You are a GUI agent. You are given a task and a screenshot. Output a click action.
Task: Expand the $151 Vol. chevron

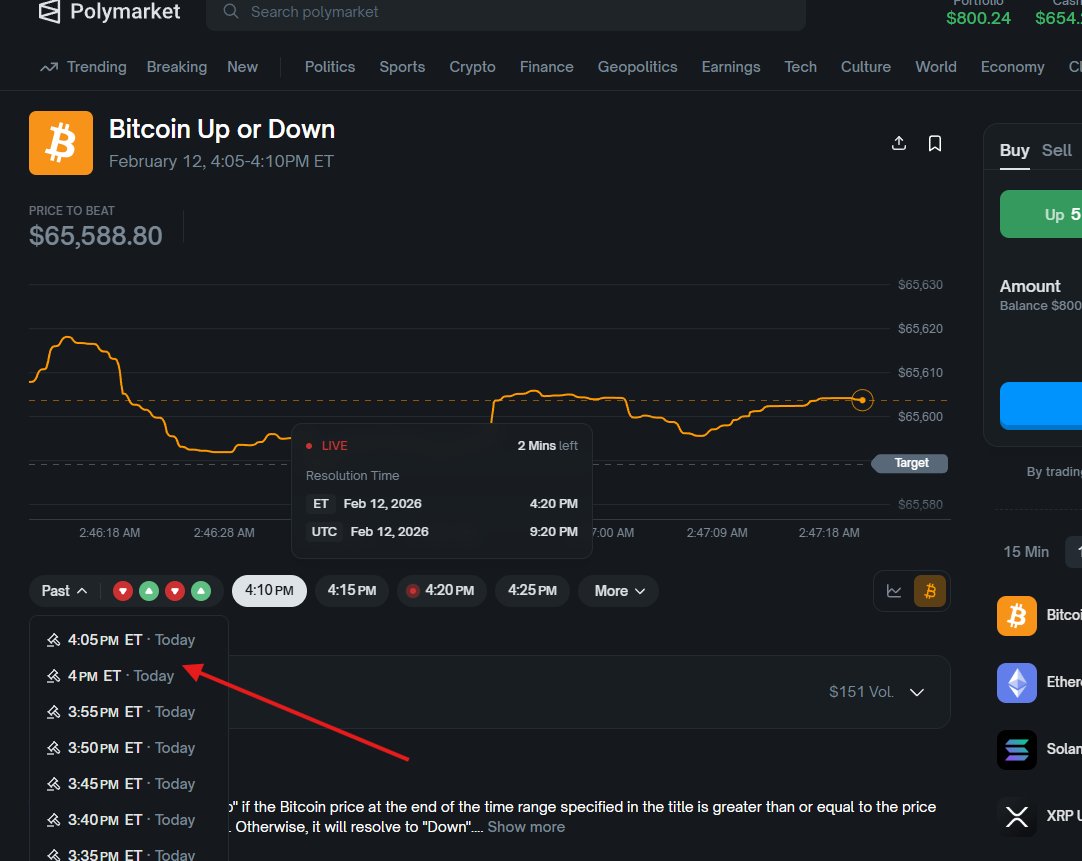916,692
